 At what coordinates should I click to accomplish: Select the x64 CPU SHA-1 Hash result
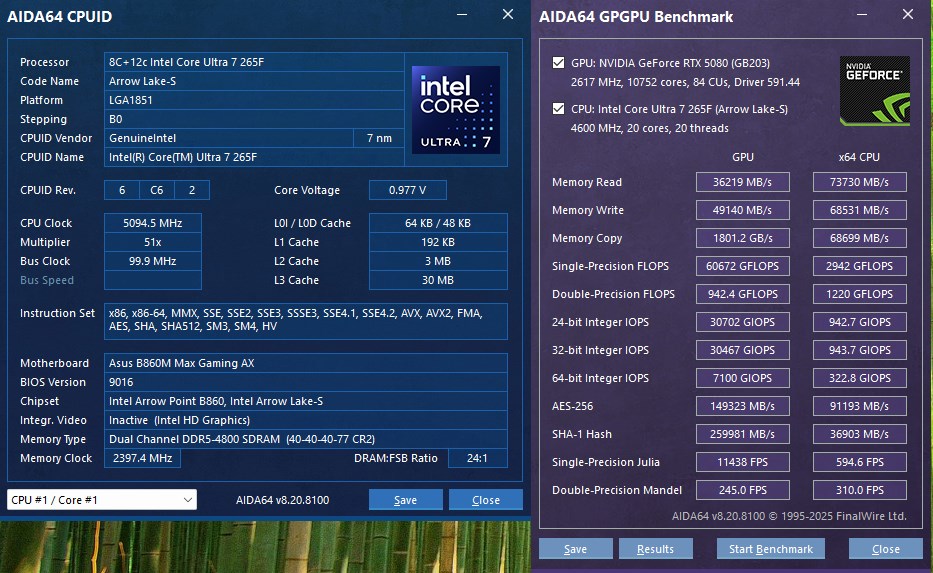859,434
